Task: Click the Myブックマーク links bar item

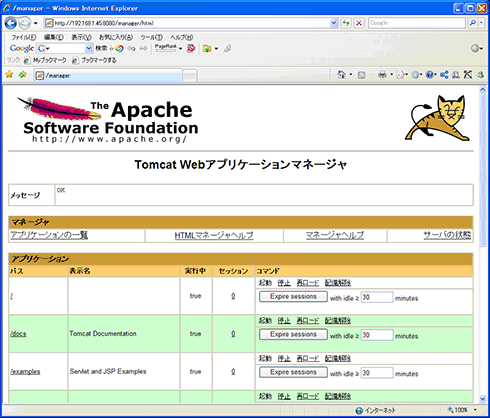Action: click(x=45, y=60)
